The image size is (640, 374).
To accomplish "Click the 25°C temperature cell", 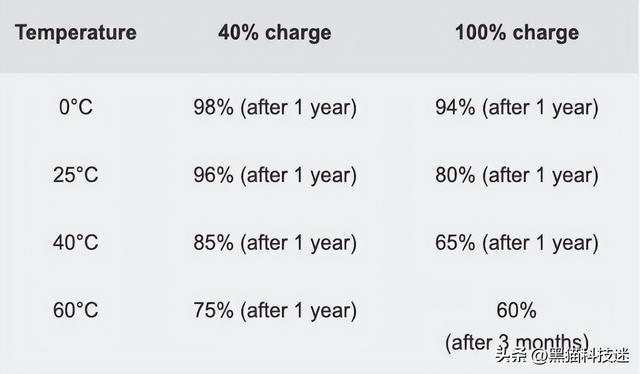I will (76, 175).
